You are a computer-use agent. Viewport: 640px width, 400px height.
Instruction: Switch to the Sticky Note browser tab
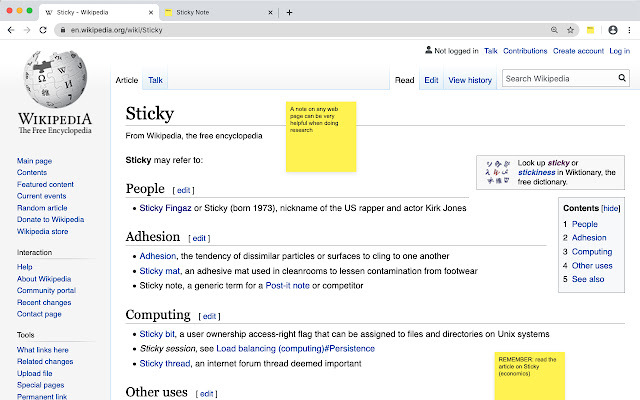pos(218,13)
